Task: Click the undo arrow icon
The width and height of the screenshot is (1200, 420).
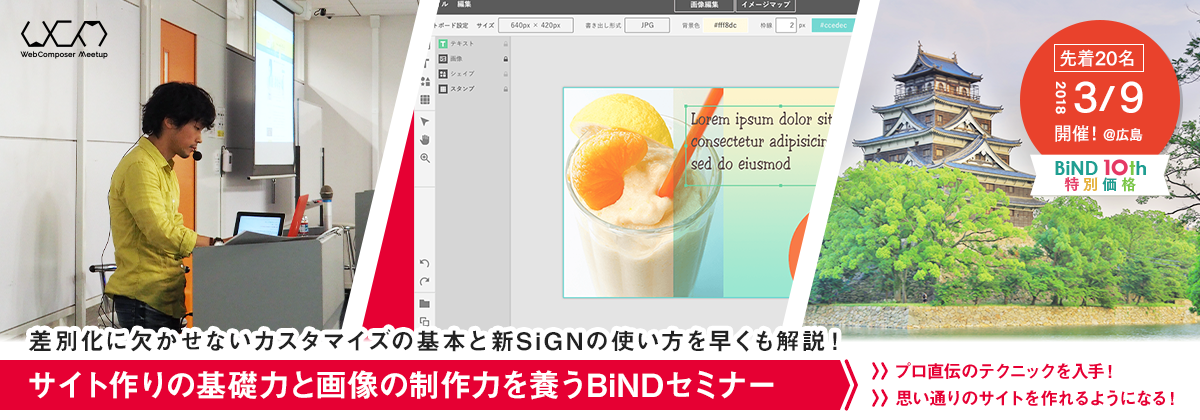Action: 425,263
